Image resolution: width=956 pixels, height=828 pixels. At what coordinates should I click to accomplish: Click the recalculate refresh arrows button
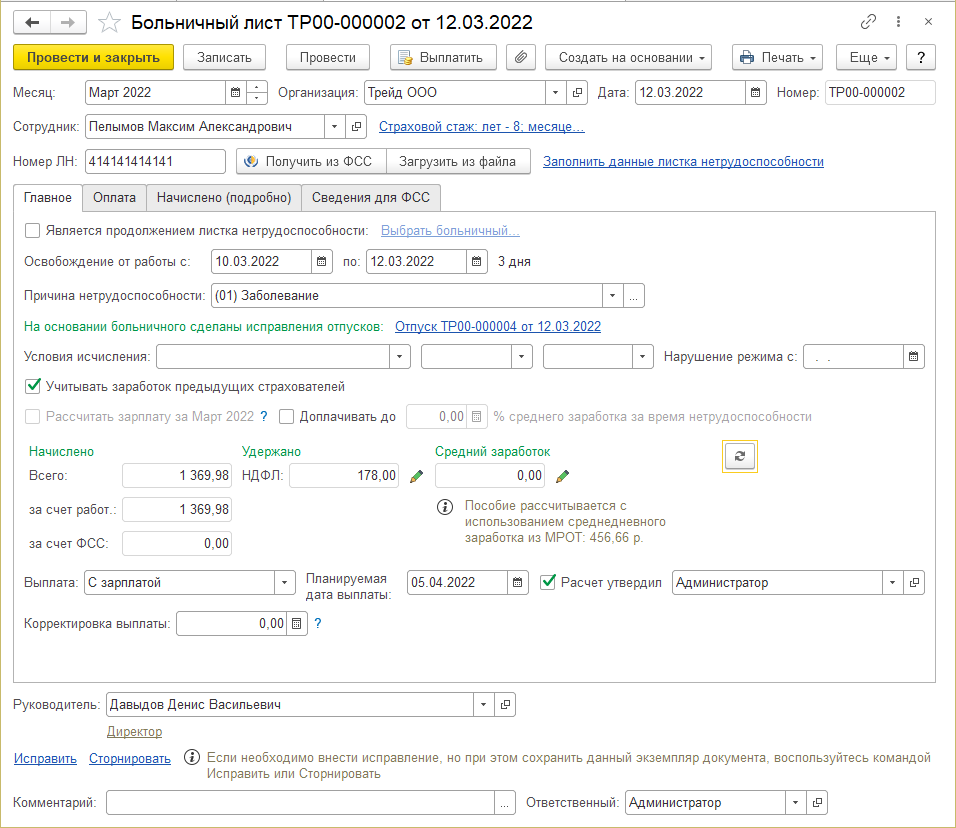[740, 456]
